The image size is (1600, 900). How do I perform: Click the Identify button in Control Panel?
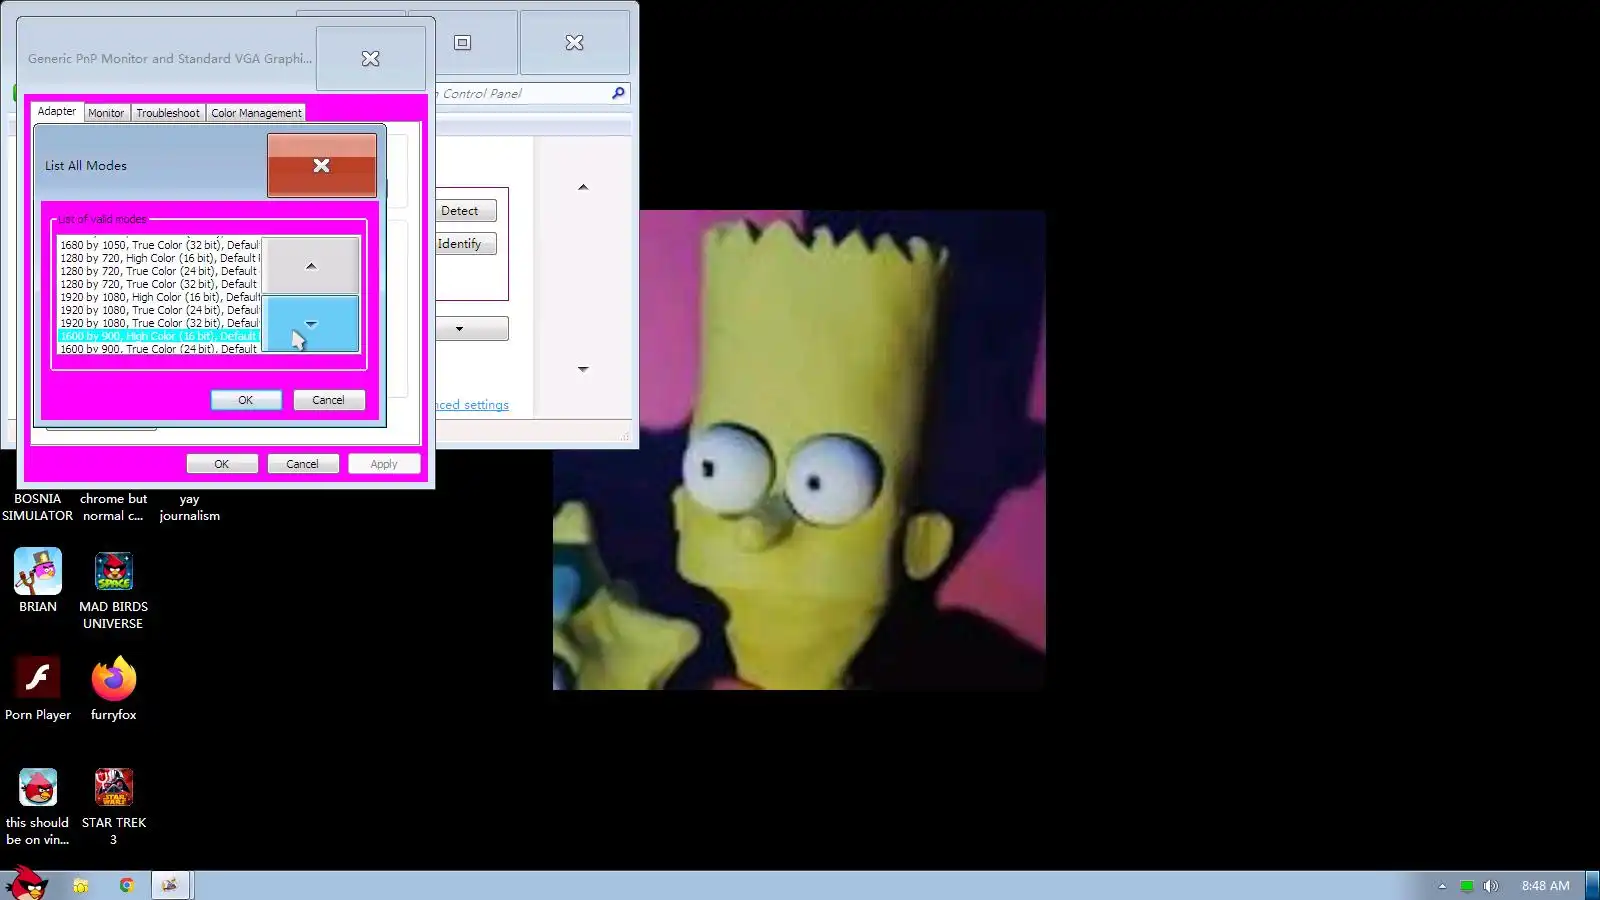[x=464, y=244]
